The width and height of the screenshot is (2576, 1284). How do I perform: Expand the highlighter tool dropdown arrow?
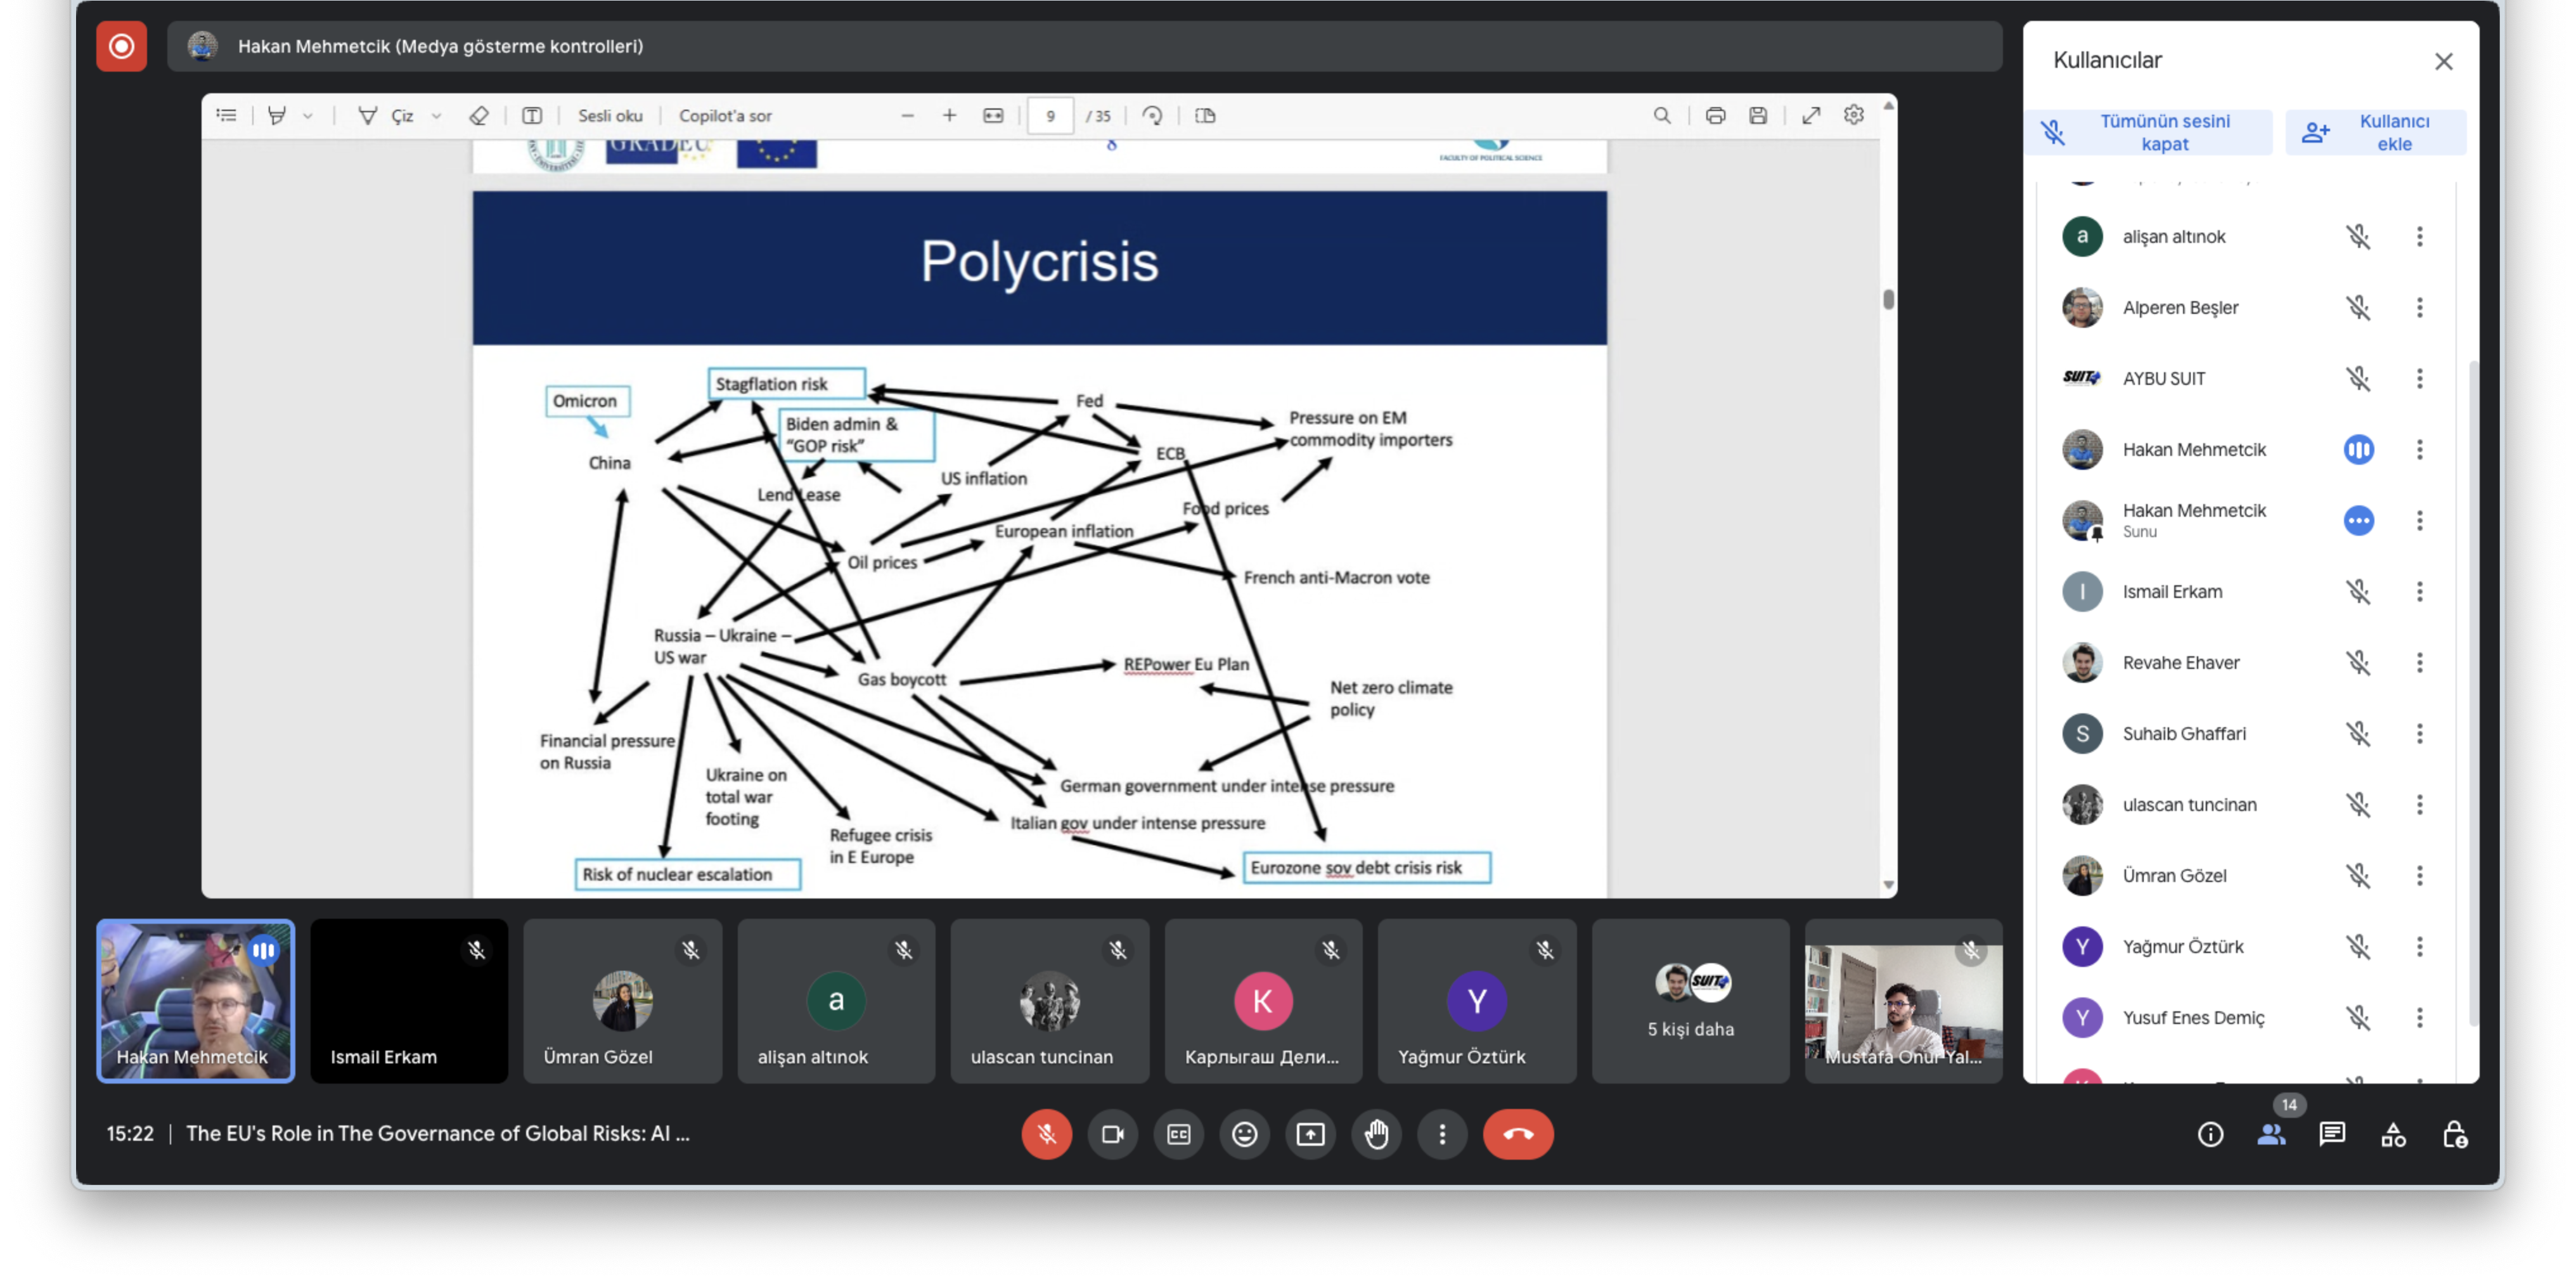[x=308, y=116]
